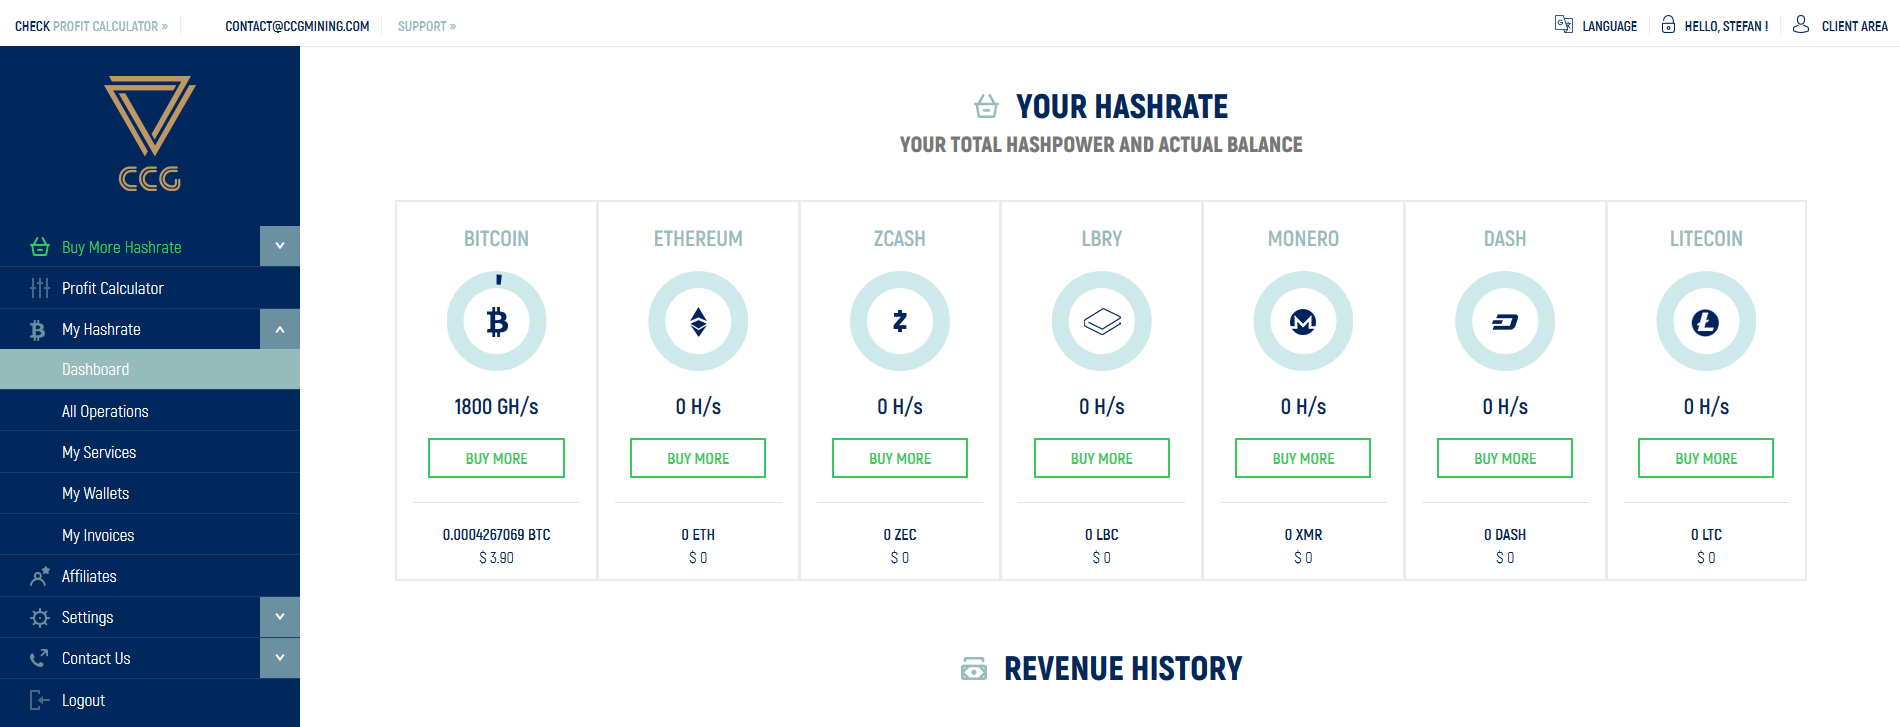Expand the Buy More Hashrate submenu arrow
1900x727 pixels.
280,246
